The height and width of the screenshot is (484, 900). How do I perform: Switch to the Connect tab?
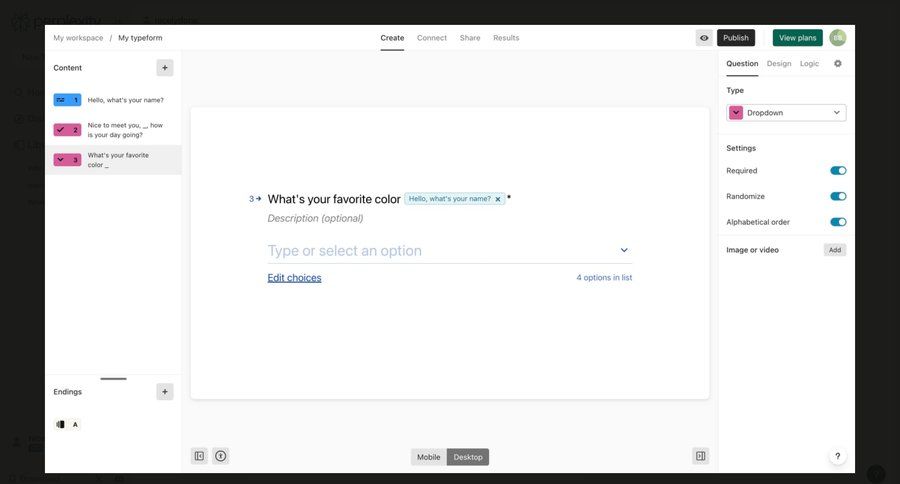(432, 38)
